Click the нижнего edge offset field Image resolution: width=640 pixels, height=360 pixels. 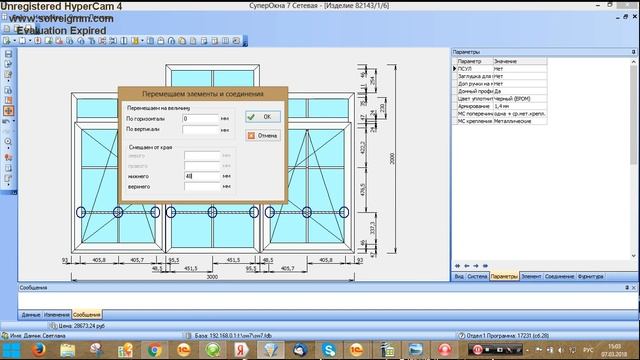(202, 176)
